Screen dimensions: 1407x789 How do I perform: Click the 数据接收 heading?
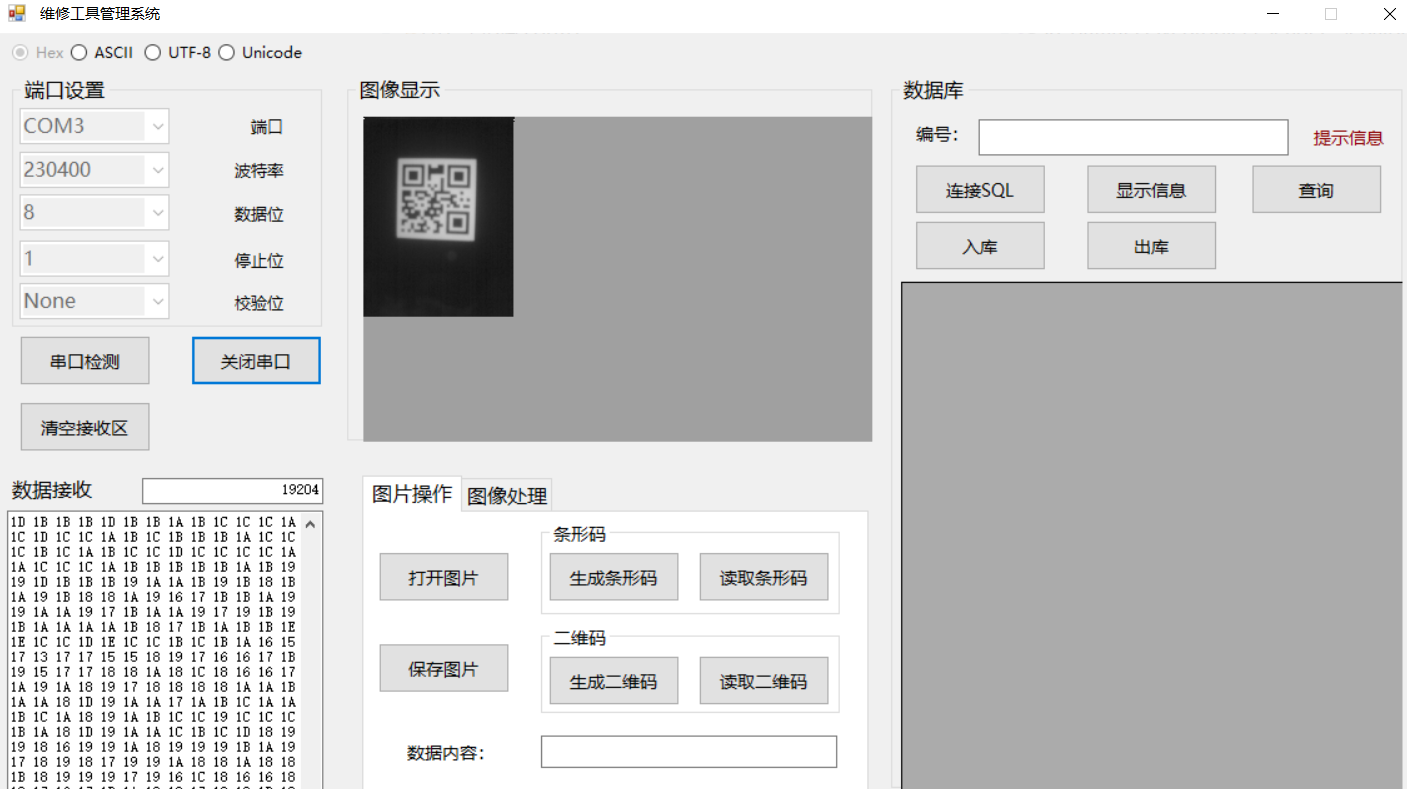[x=52, y=490]
